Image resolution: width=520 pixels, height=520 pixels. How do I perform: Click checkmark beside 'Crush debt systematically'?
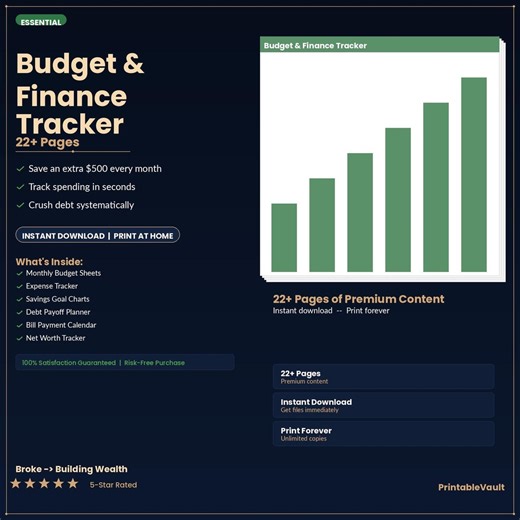pyautogui.click(x=20, y=205)
